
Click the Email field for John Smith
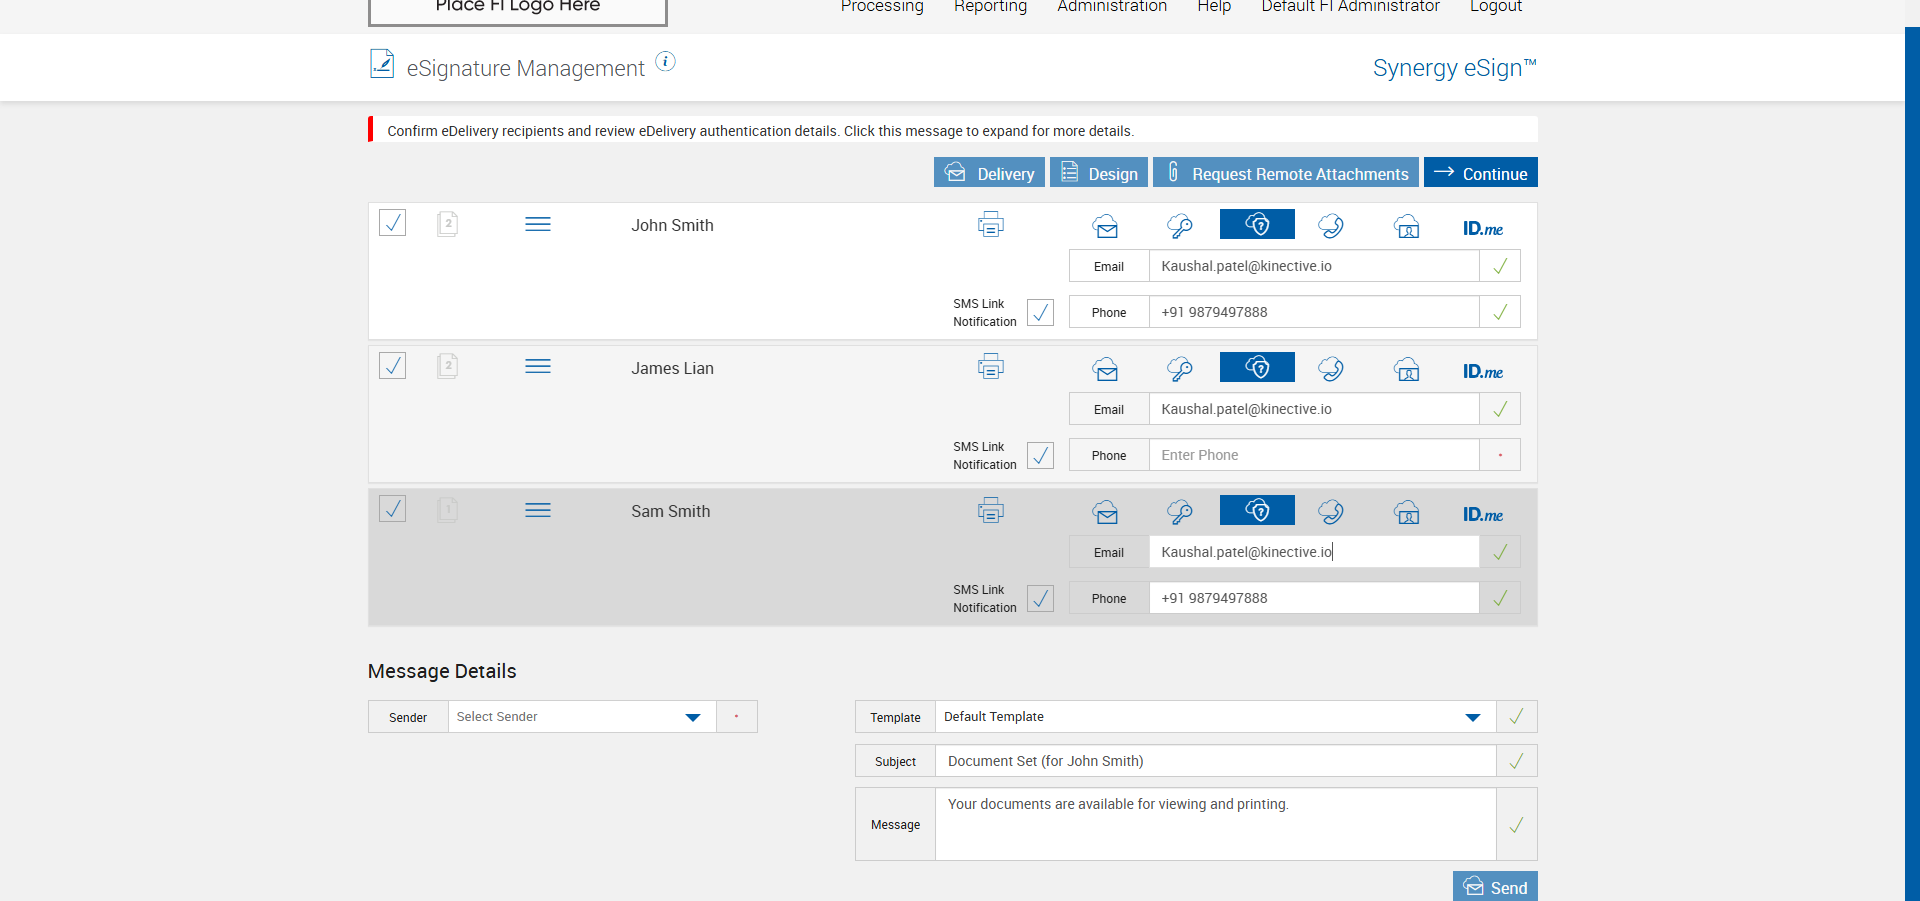(1314, 266)
